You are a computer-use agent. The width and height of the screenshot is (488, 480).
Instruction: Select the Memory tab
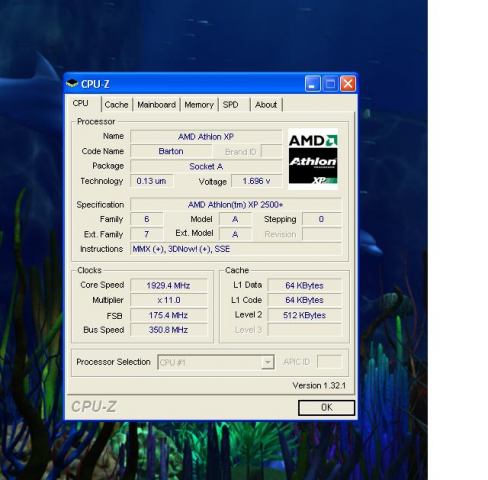tap(199, 105)
